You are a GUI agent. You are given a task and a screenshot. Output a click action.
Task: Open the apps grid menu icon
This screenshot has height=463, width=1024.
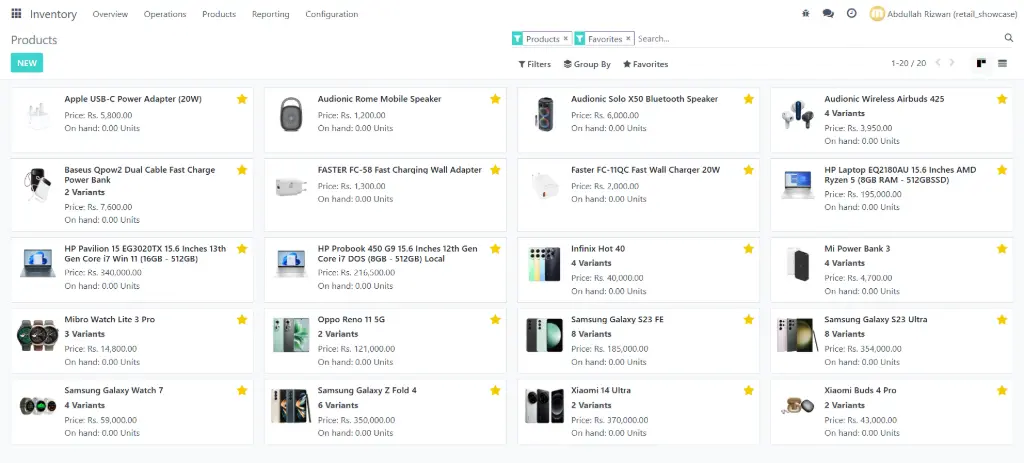(16, 14)
